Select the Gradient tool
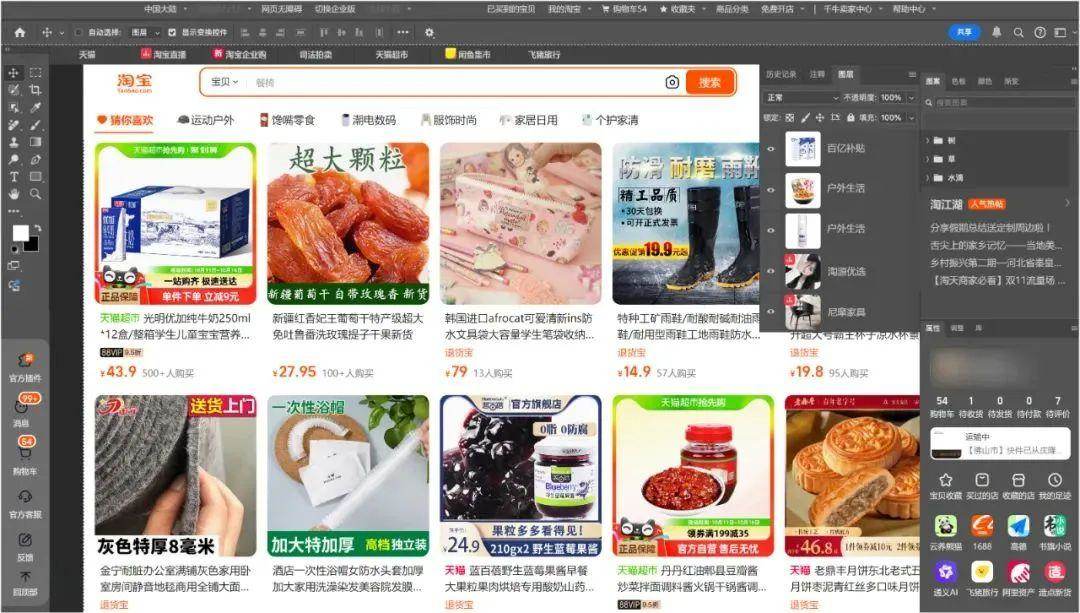This screenshot has width=1080, height=613. point(35,142)
